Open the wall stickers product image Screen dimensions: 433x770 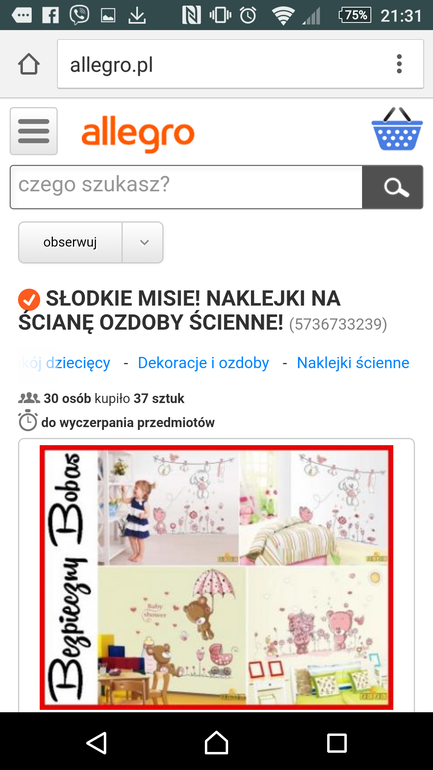click(216, 578)
